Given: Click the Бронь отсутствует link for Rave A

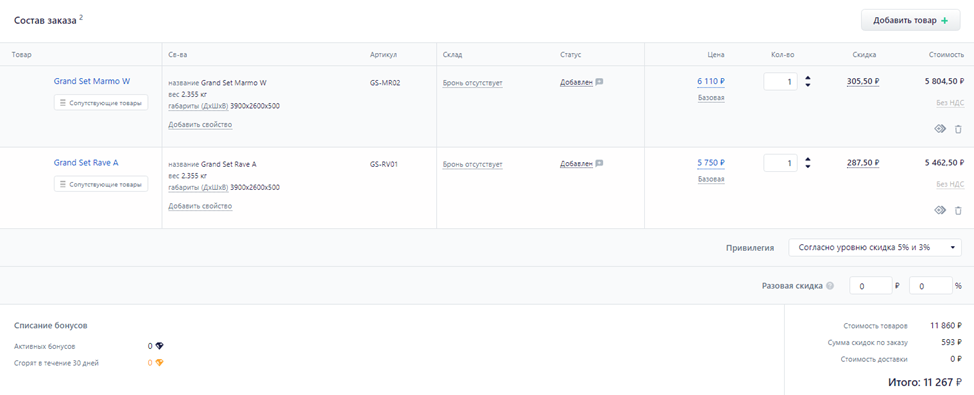Looking at the screenshot, I should pos(473,164).
